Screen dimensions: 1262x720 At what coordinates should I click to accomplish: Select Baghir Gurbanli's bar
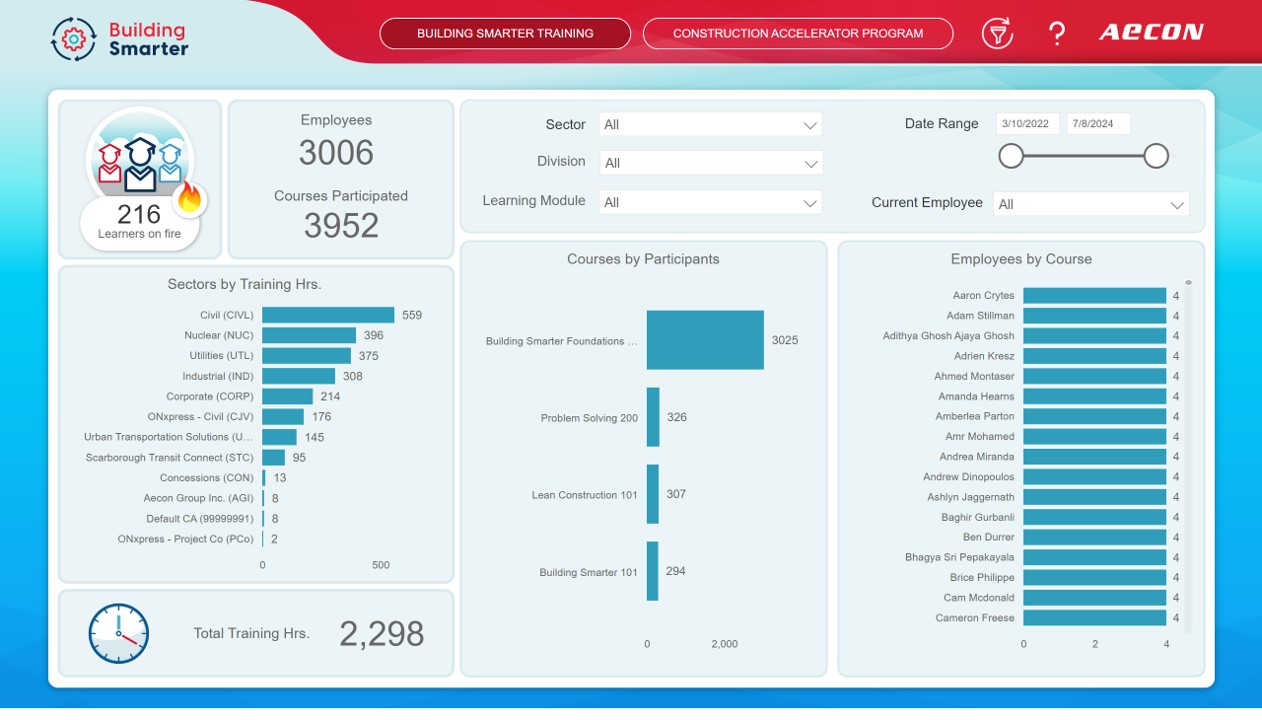[1094, 517]
